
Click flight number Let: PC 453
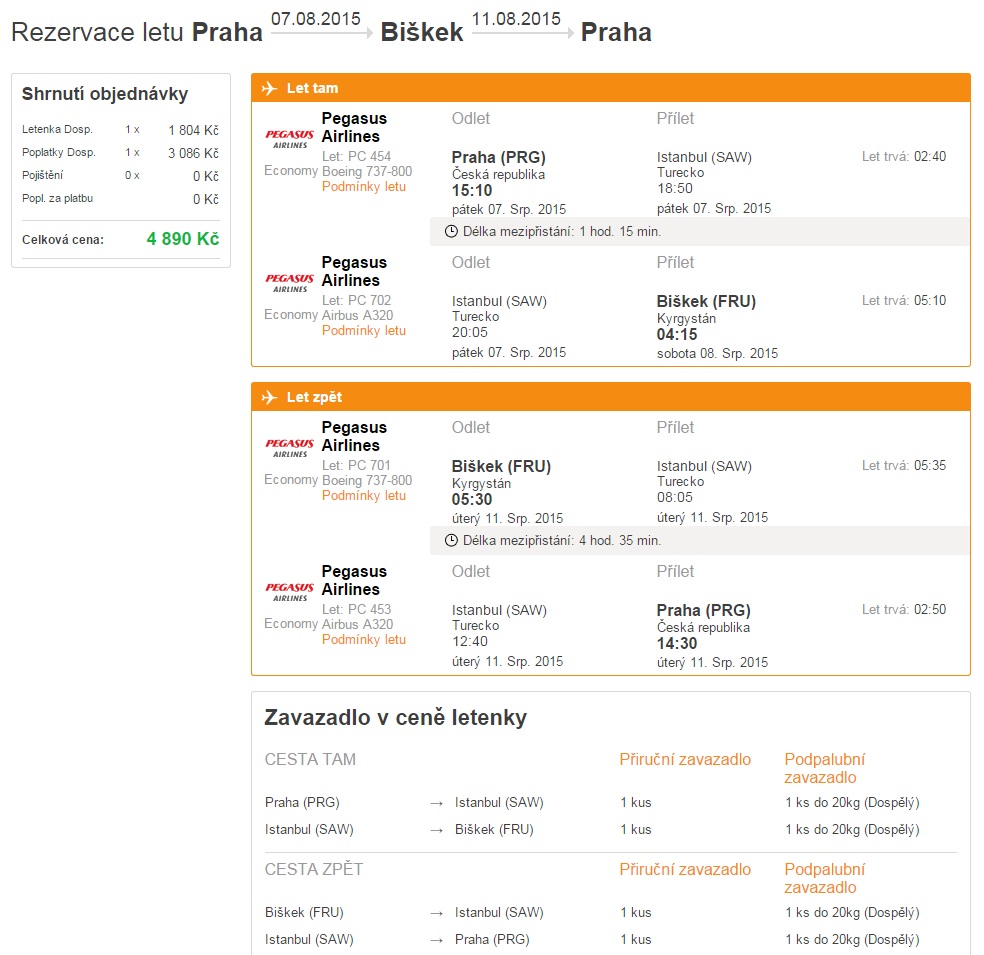coord(356,609)
